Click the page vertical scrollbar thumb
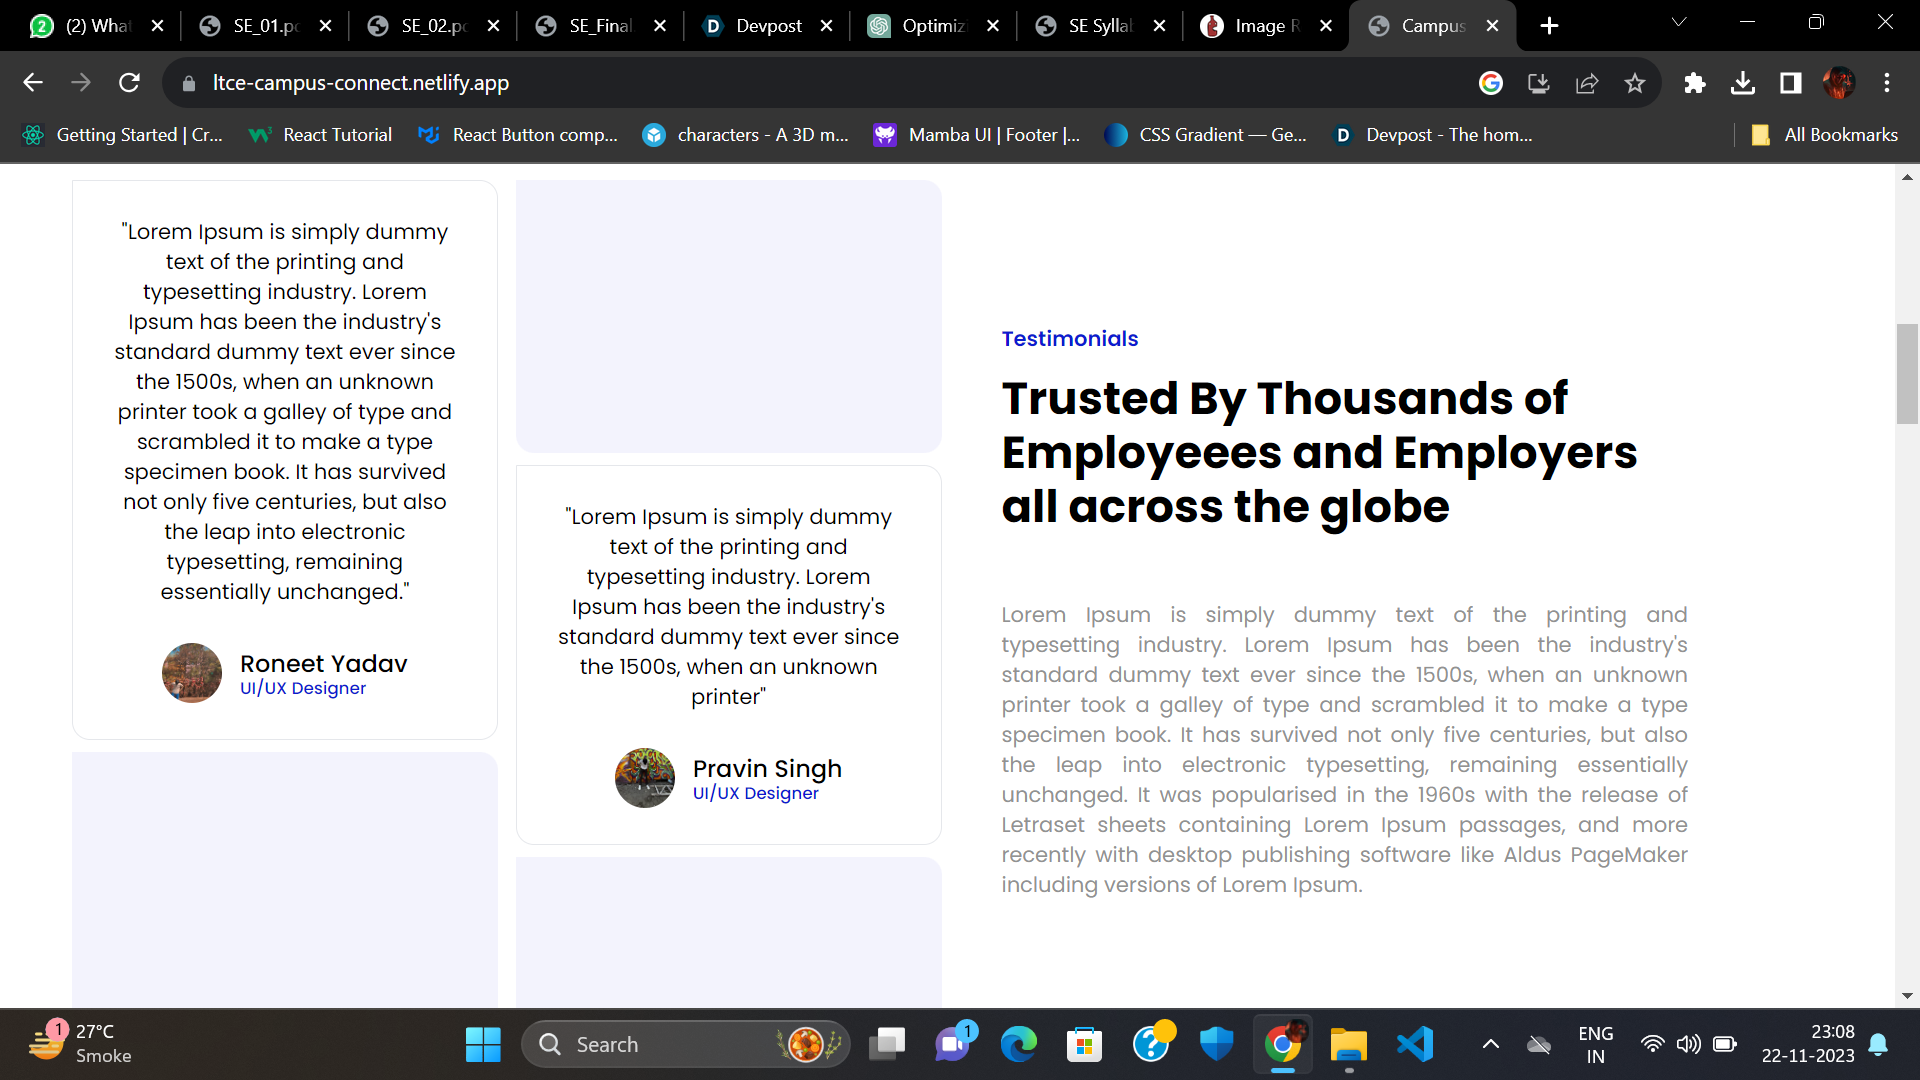 1907,374
